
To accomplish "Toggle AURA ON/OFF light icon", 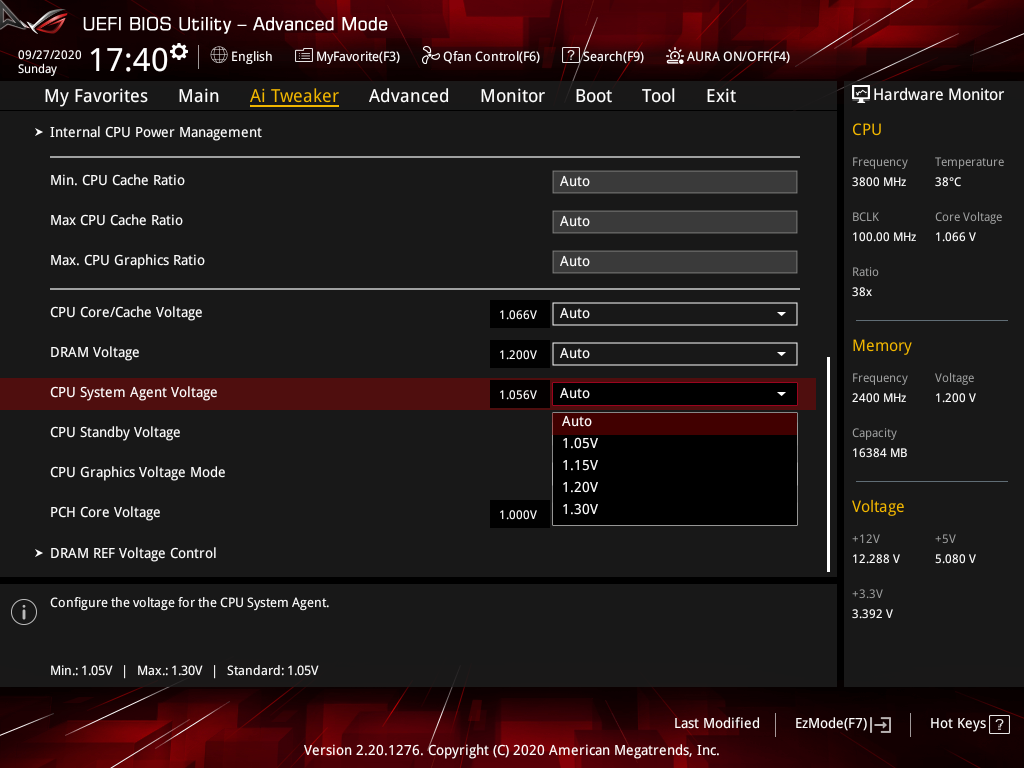I will click(675, 56).
